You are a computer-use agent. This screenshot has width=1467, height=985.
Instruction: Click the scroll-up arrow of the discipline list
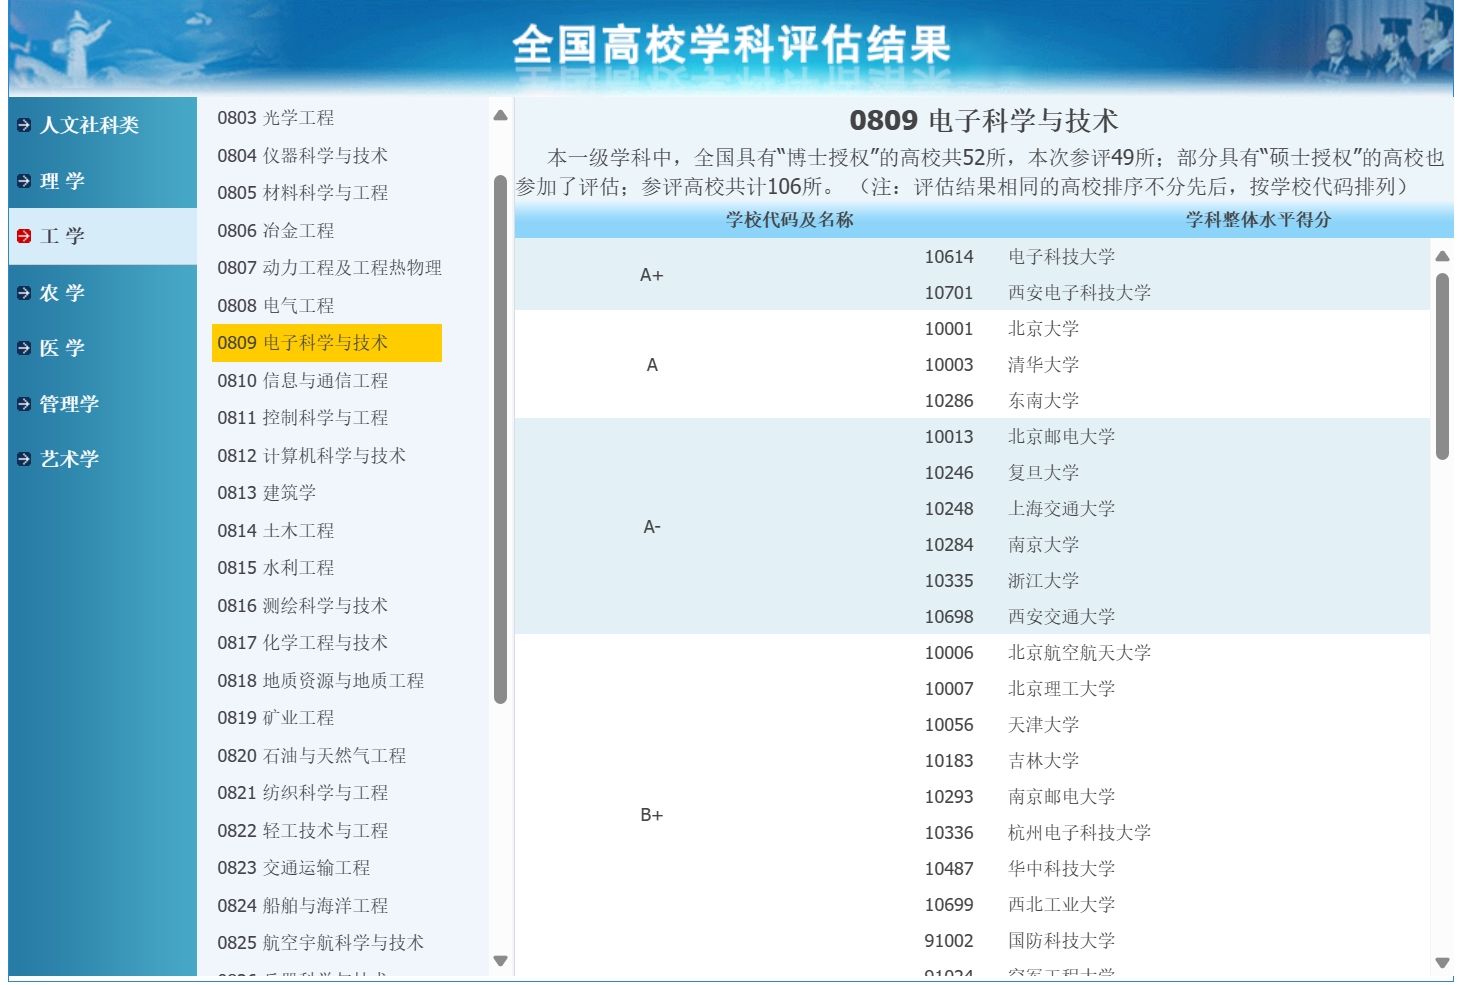coord(498,113)
